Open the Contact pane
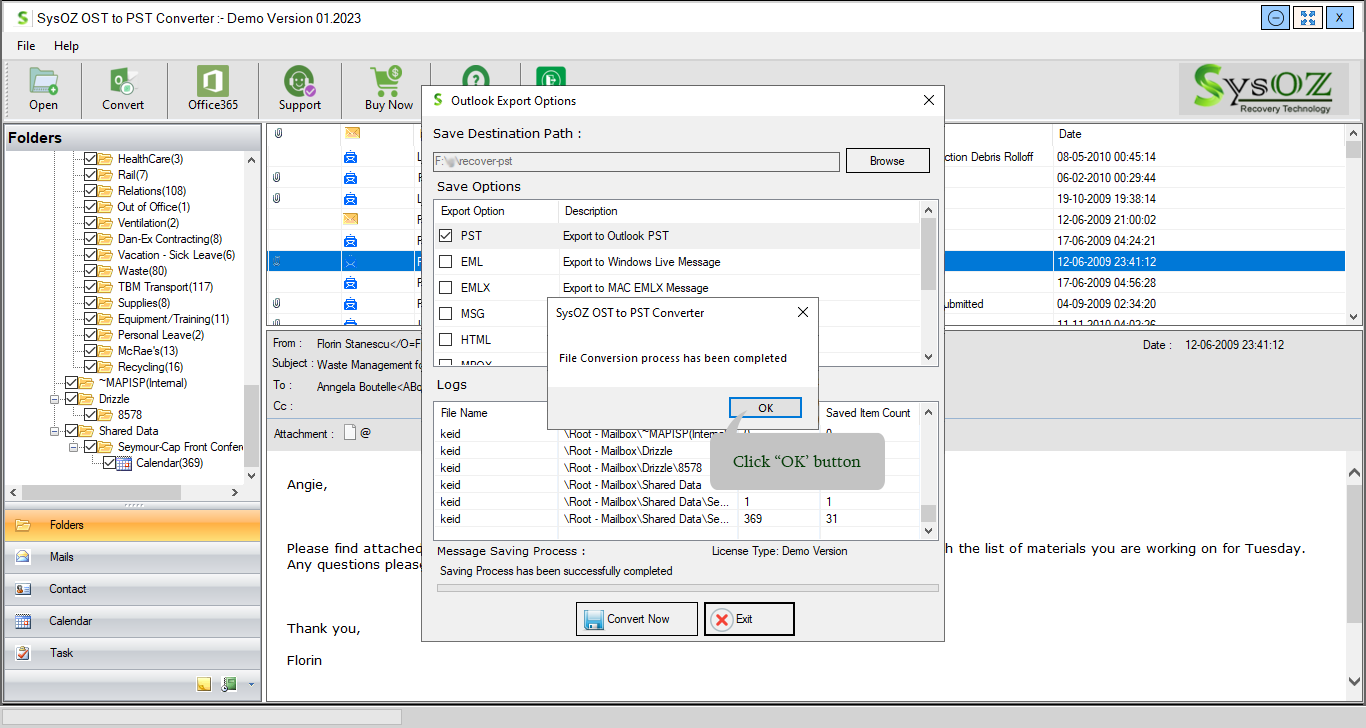1366x728 pixels. click(x=67, y=589)
